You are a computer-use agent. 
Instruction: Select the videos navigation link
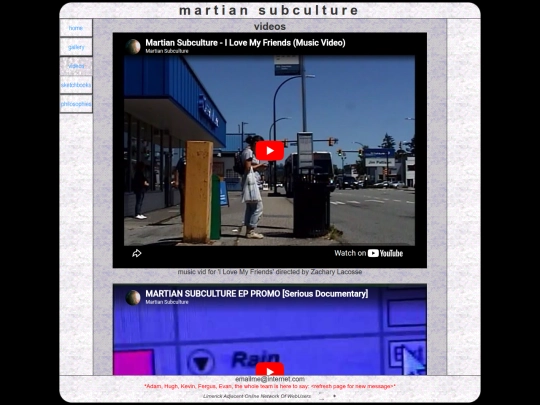coord(76,66)
